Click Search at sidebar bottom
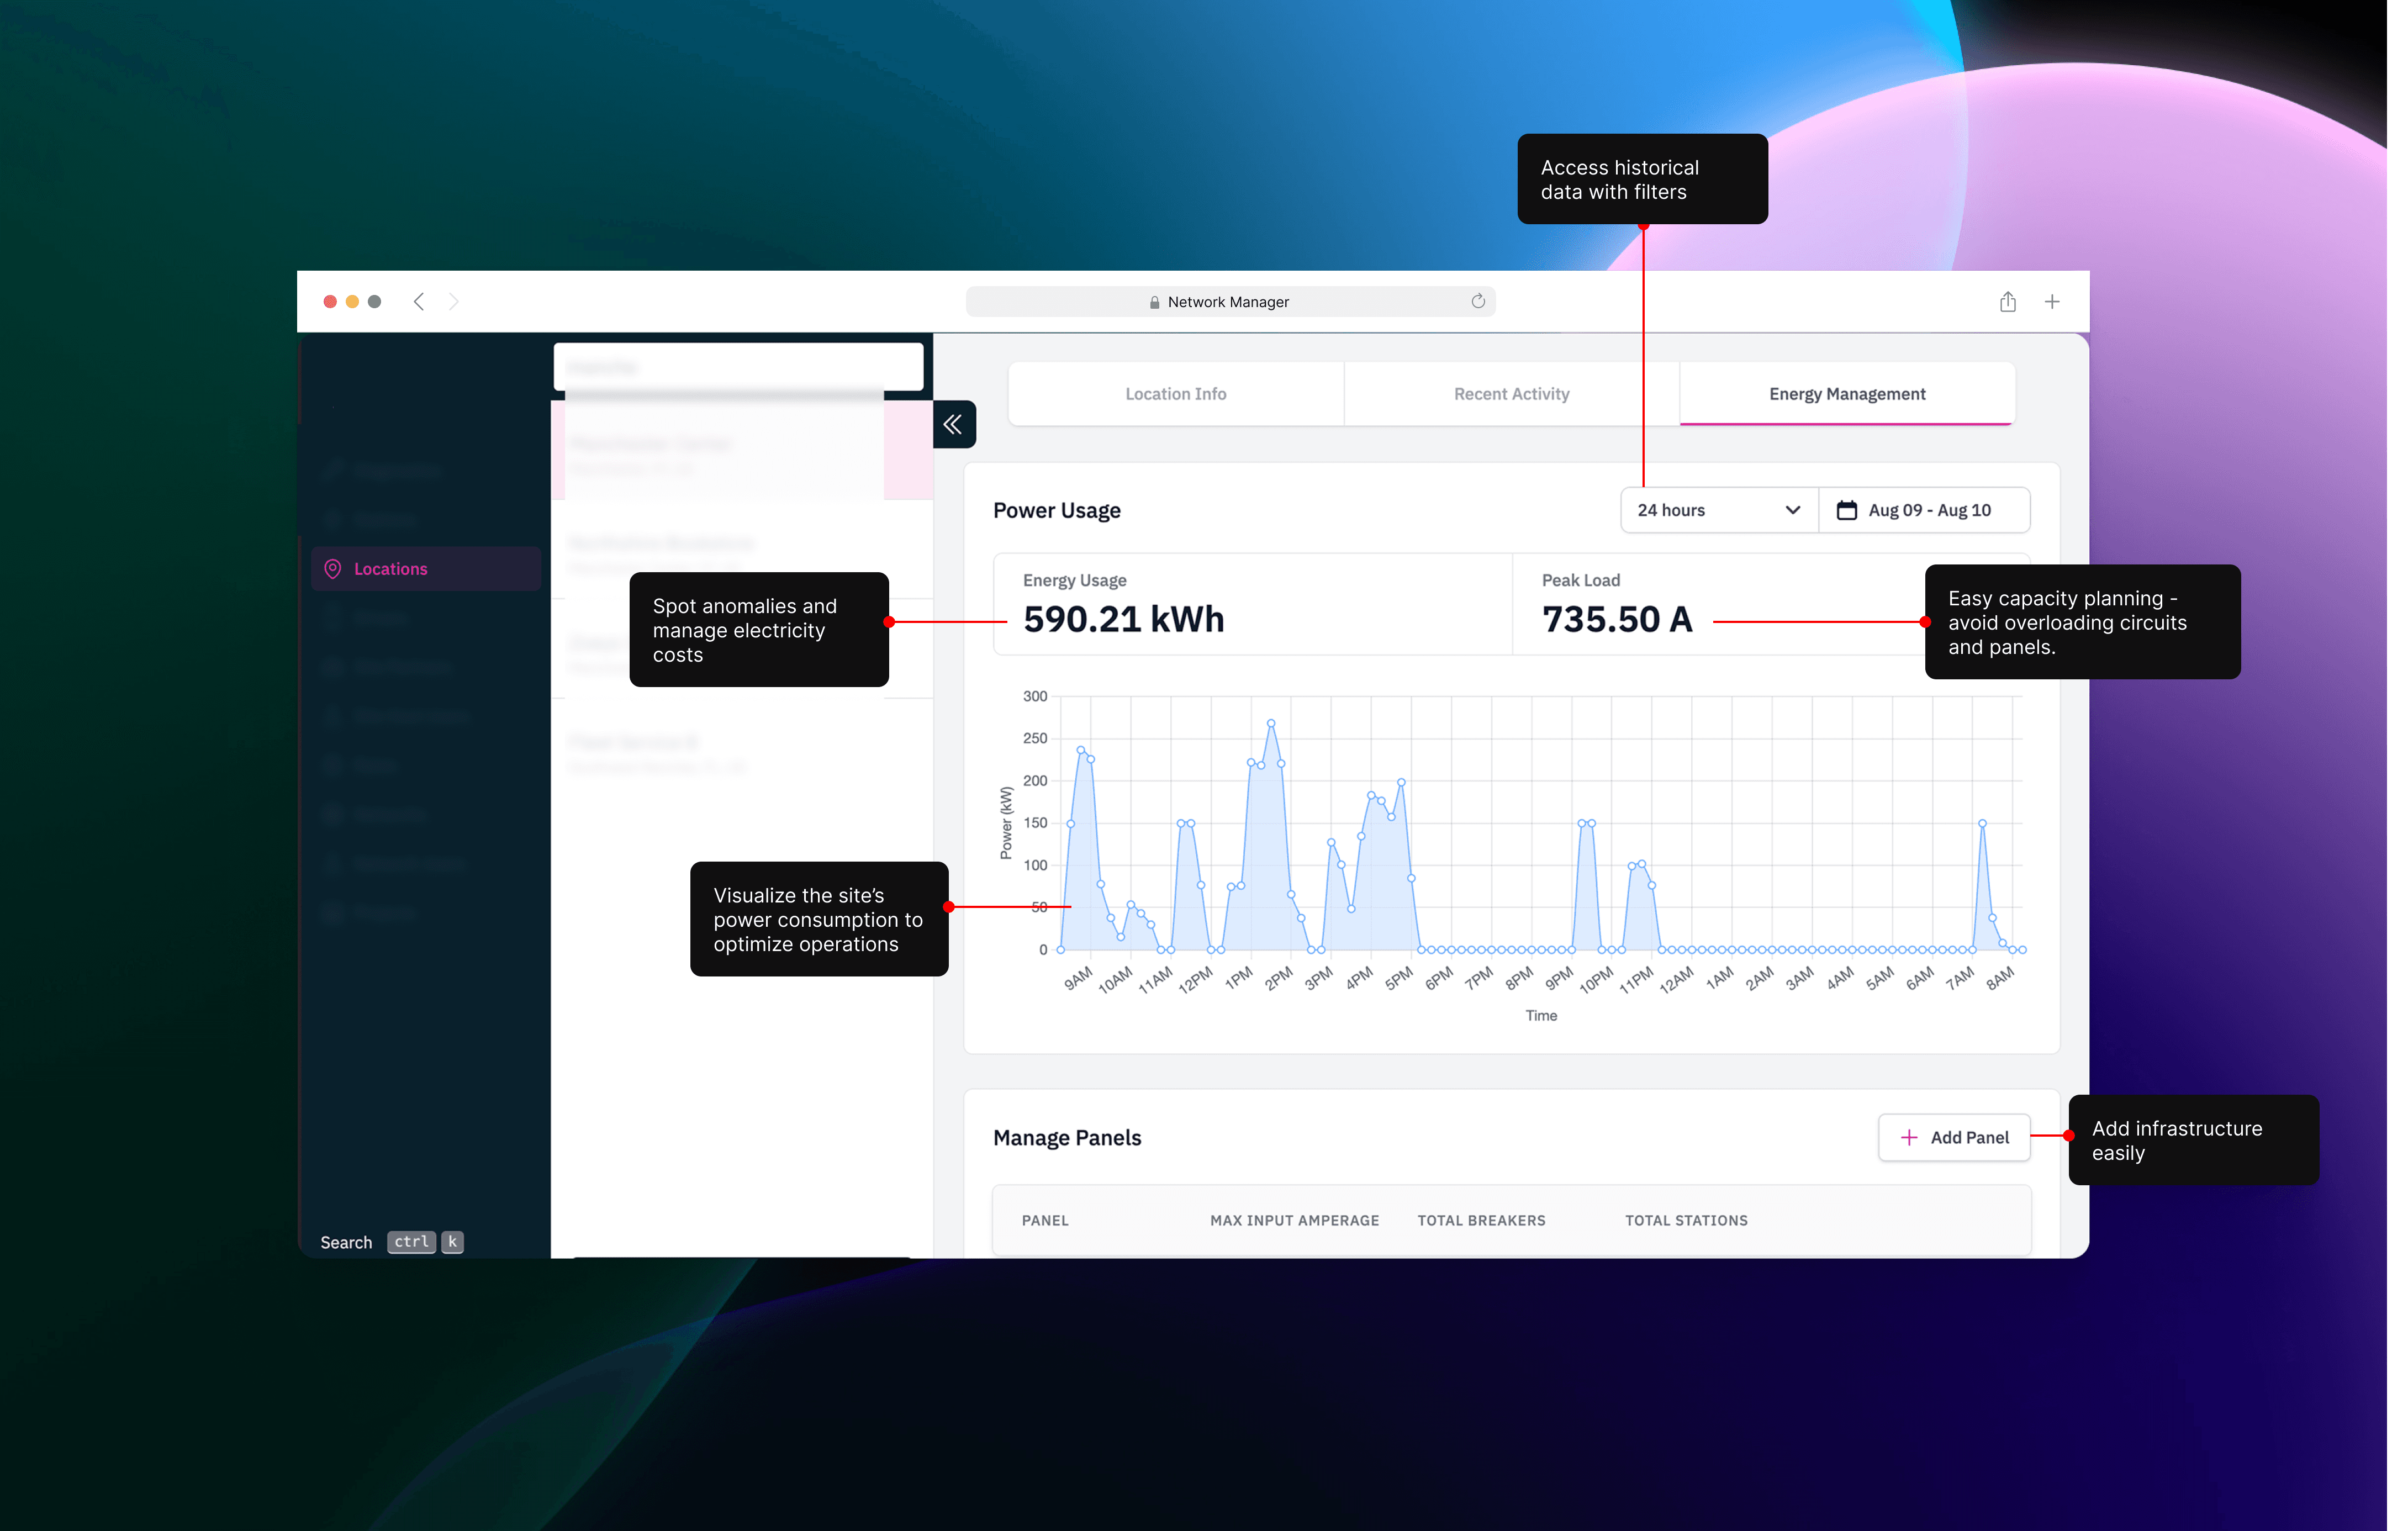Viewport: 2408px width, 1531px height. tap(346, 1242)
